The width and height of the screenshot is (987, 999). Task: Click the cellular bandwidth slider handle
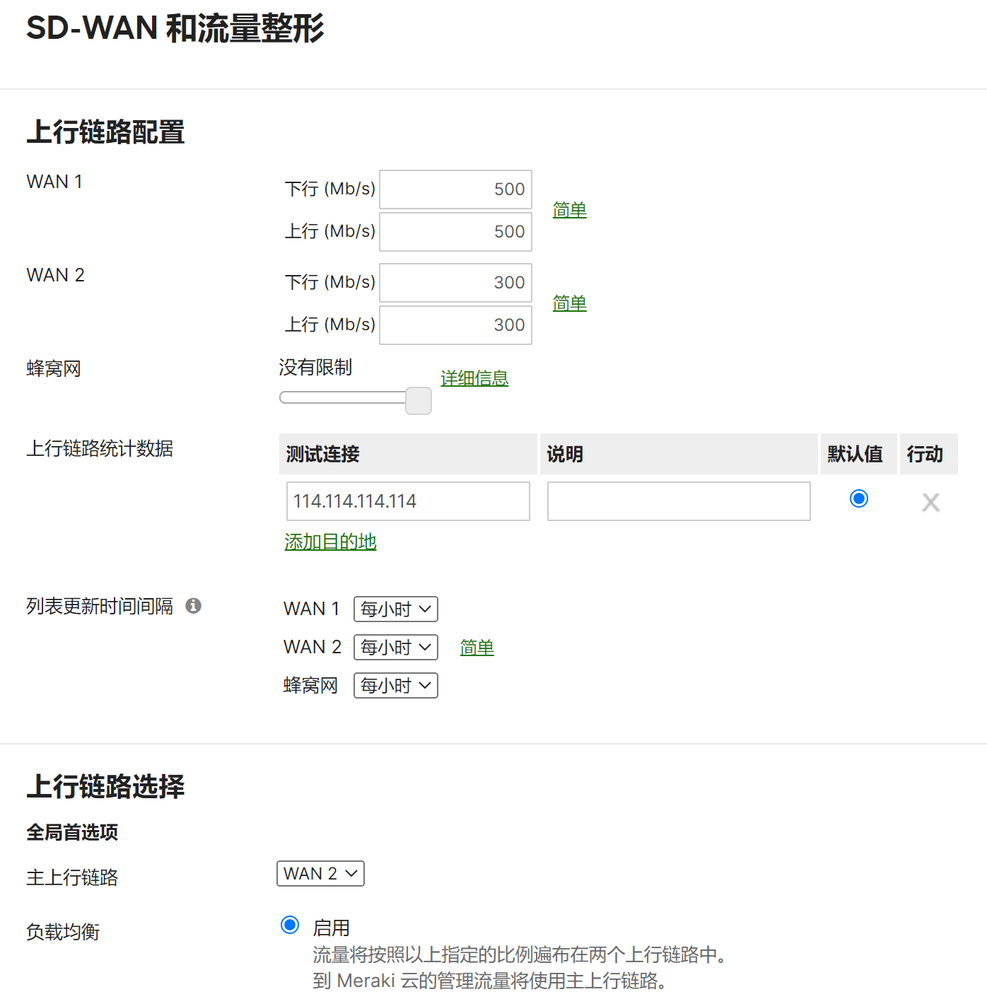[419, 400]
